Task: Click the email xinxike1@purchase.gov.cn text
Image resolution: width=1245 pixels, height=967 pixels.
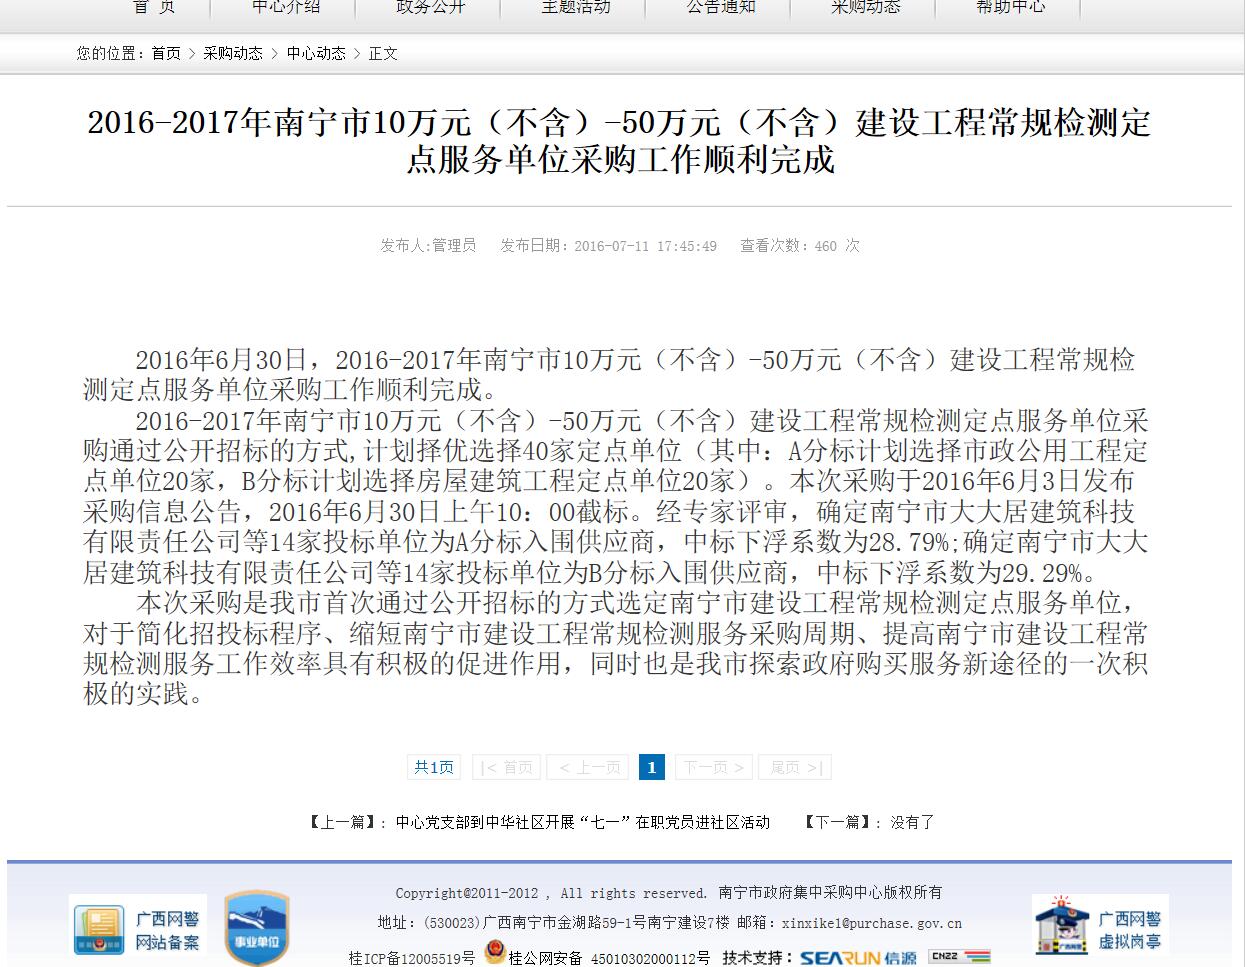Action: [x=872, y=924]
